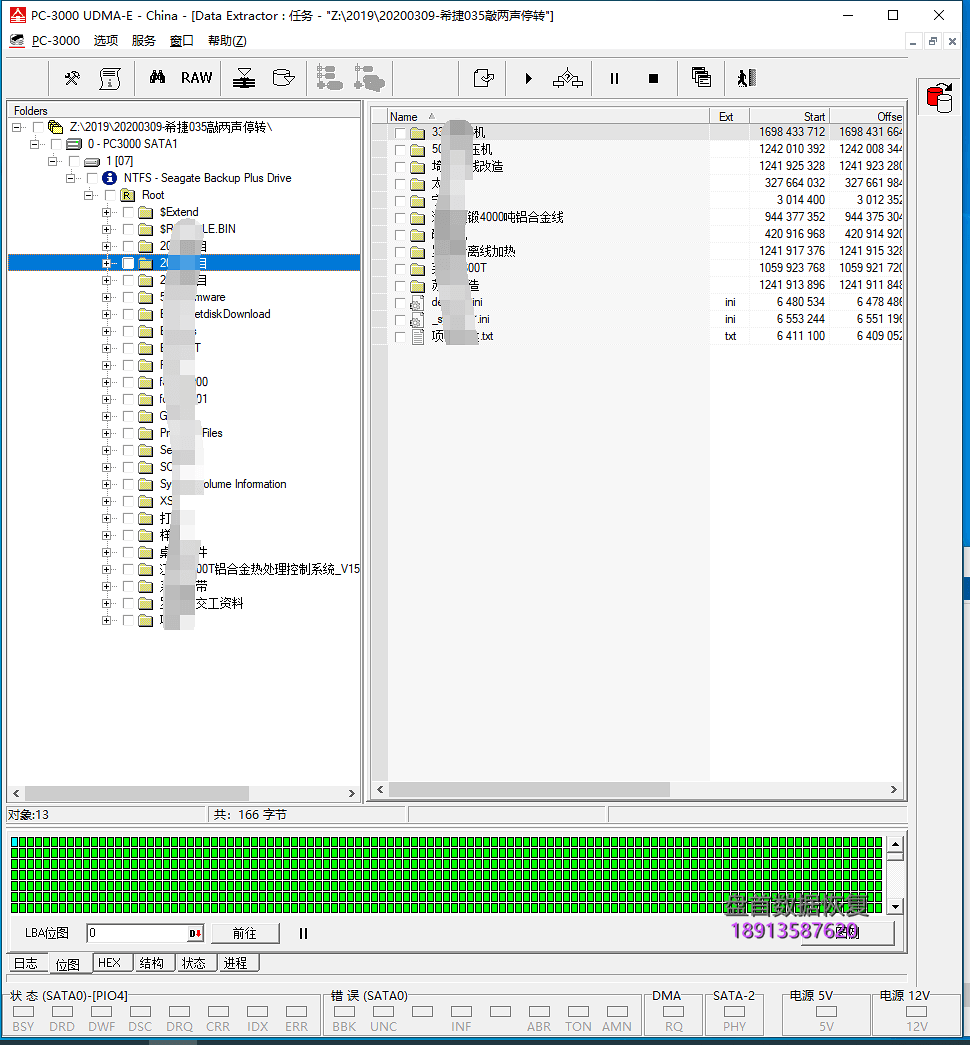Sort by the Name column header
970x1045 pixels.
click(547, 117)
